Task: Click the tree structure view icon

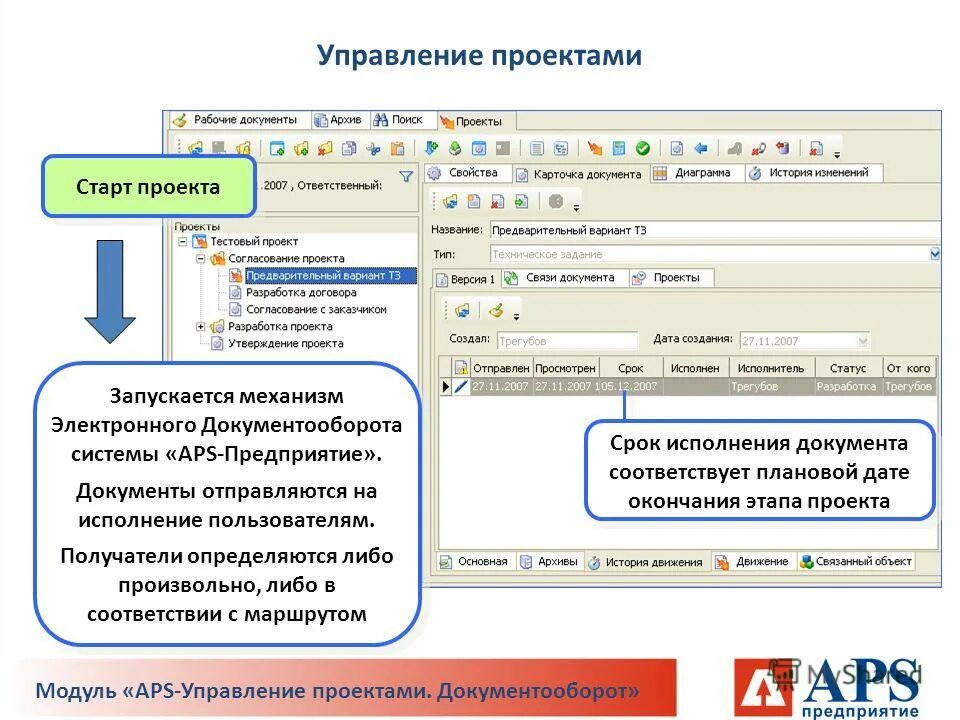Action: tap(561, 148)
